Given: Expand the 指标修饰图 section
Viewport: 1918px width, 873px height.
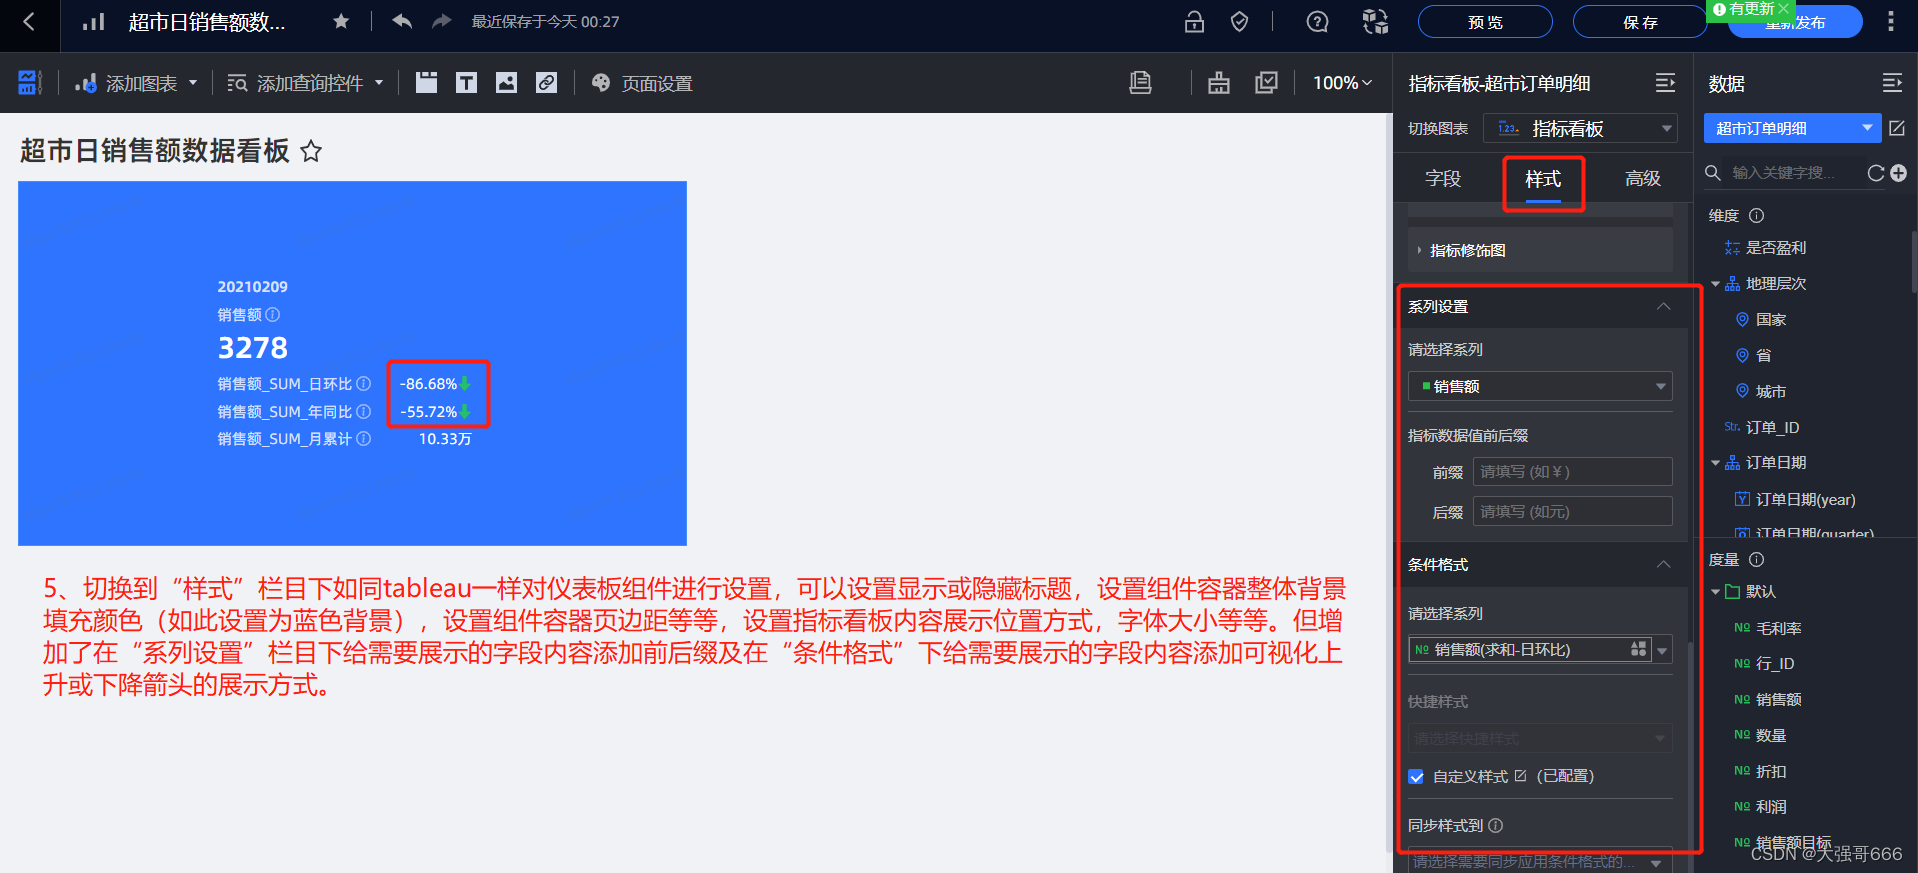Looking at the screenshot, I should [x=1540, y=250].
